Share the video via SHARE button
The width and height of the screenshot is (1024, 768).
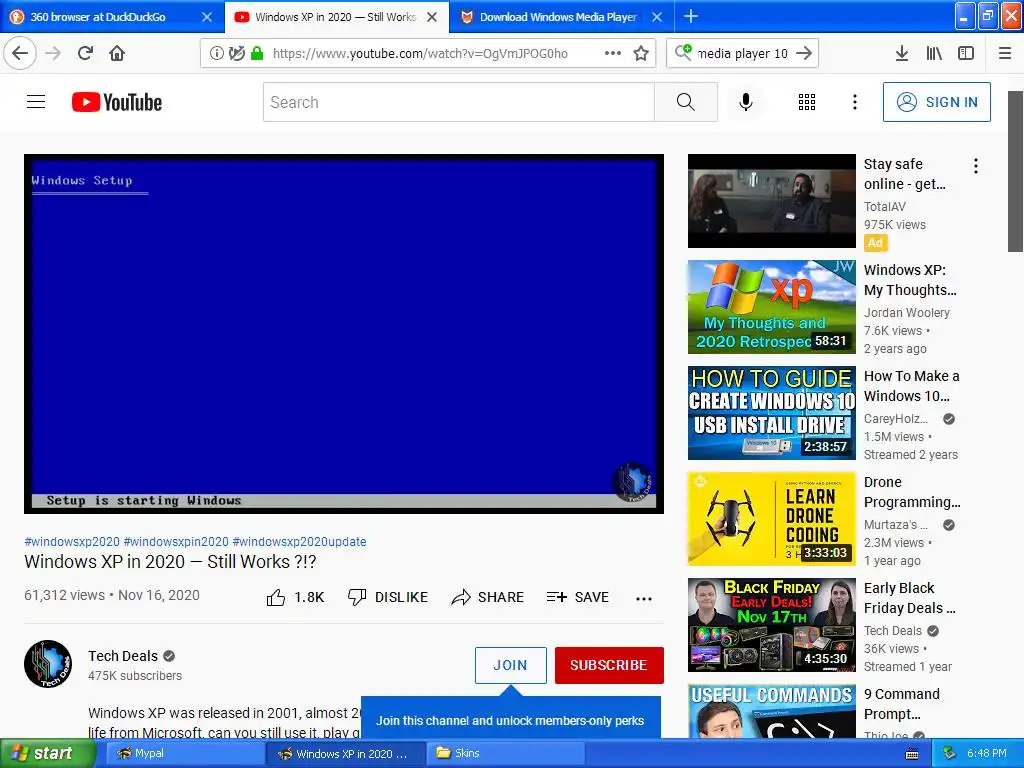pyautogui.click(x=488, y=597)
